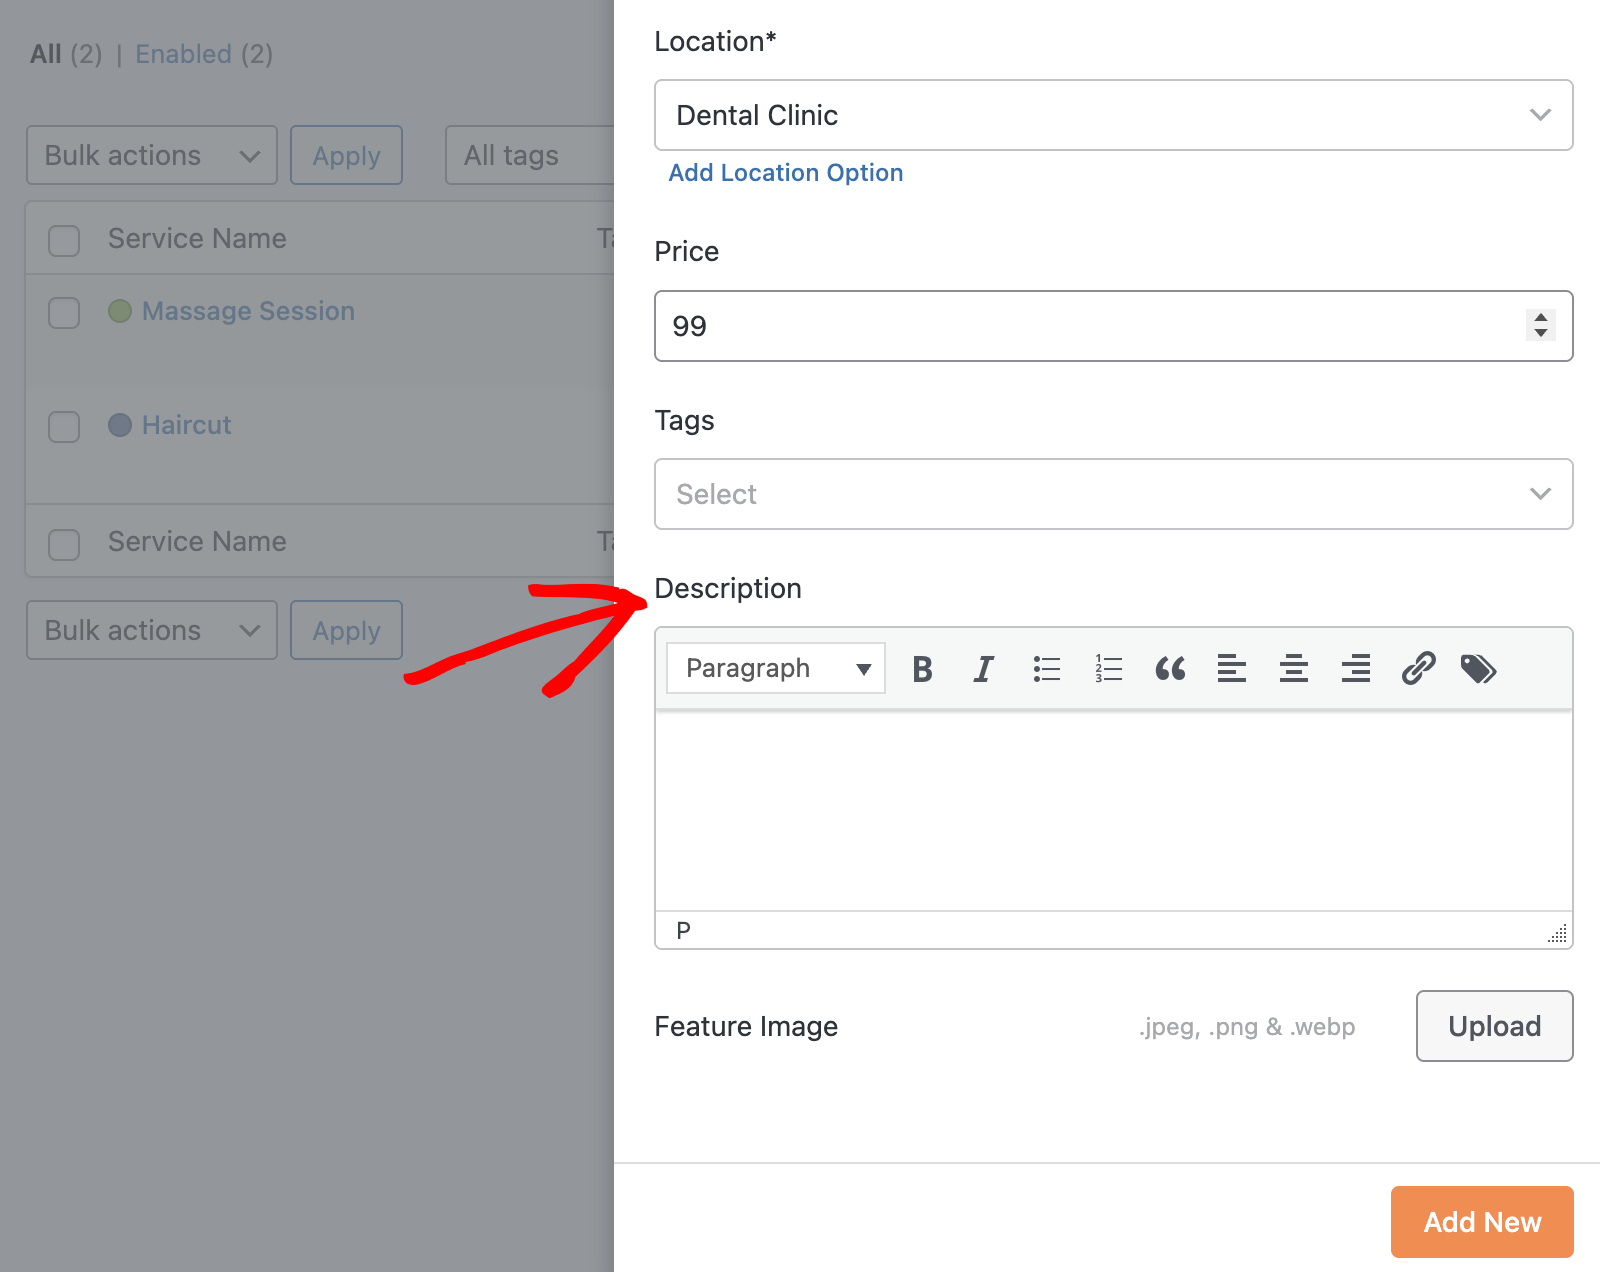Image resolution: width=1600 pixels, height=1272 pixels.
Task: Toggle bold formatting in description editor
Action: tap(922, 669)
